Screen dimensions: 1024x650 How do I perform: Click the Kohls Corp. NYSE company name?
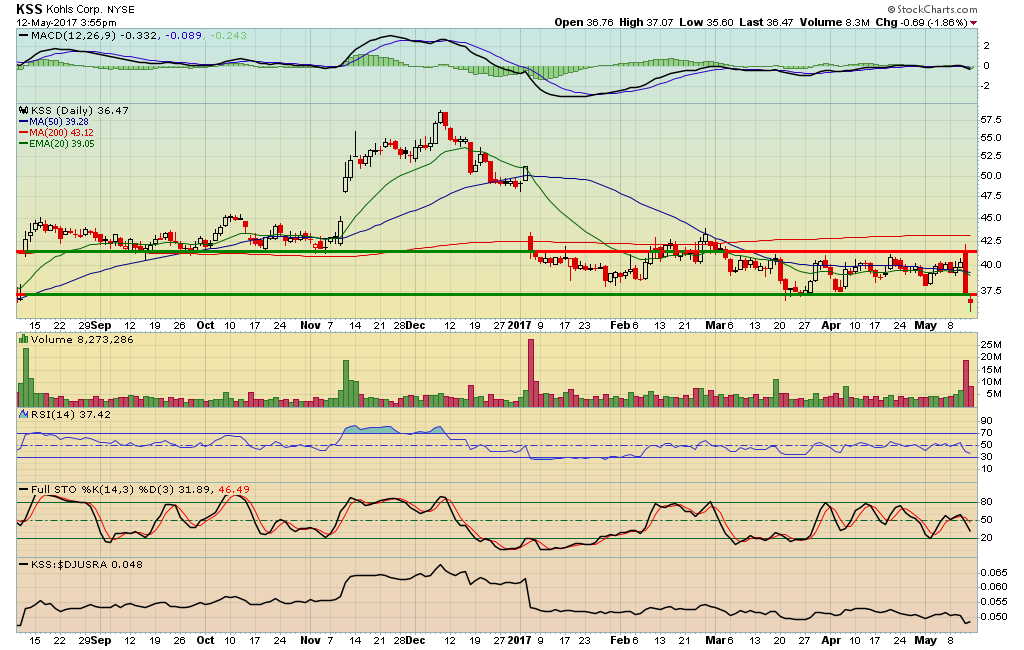coord(90,9)
